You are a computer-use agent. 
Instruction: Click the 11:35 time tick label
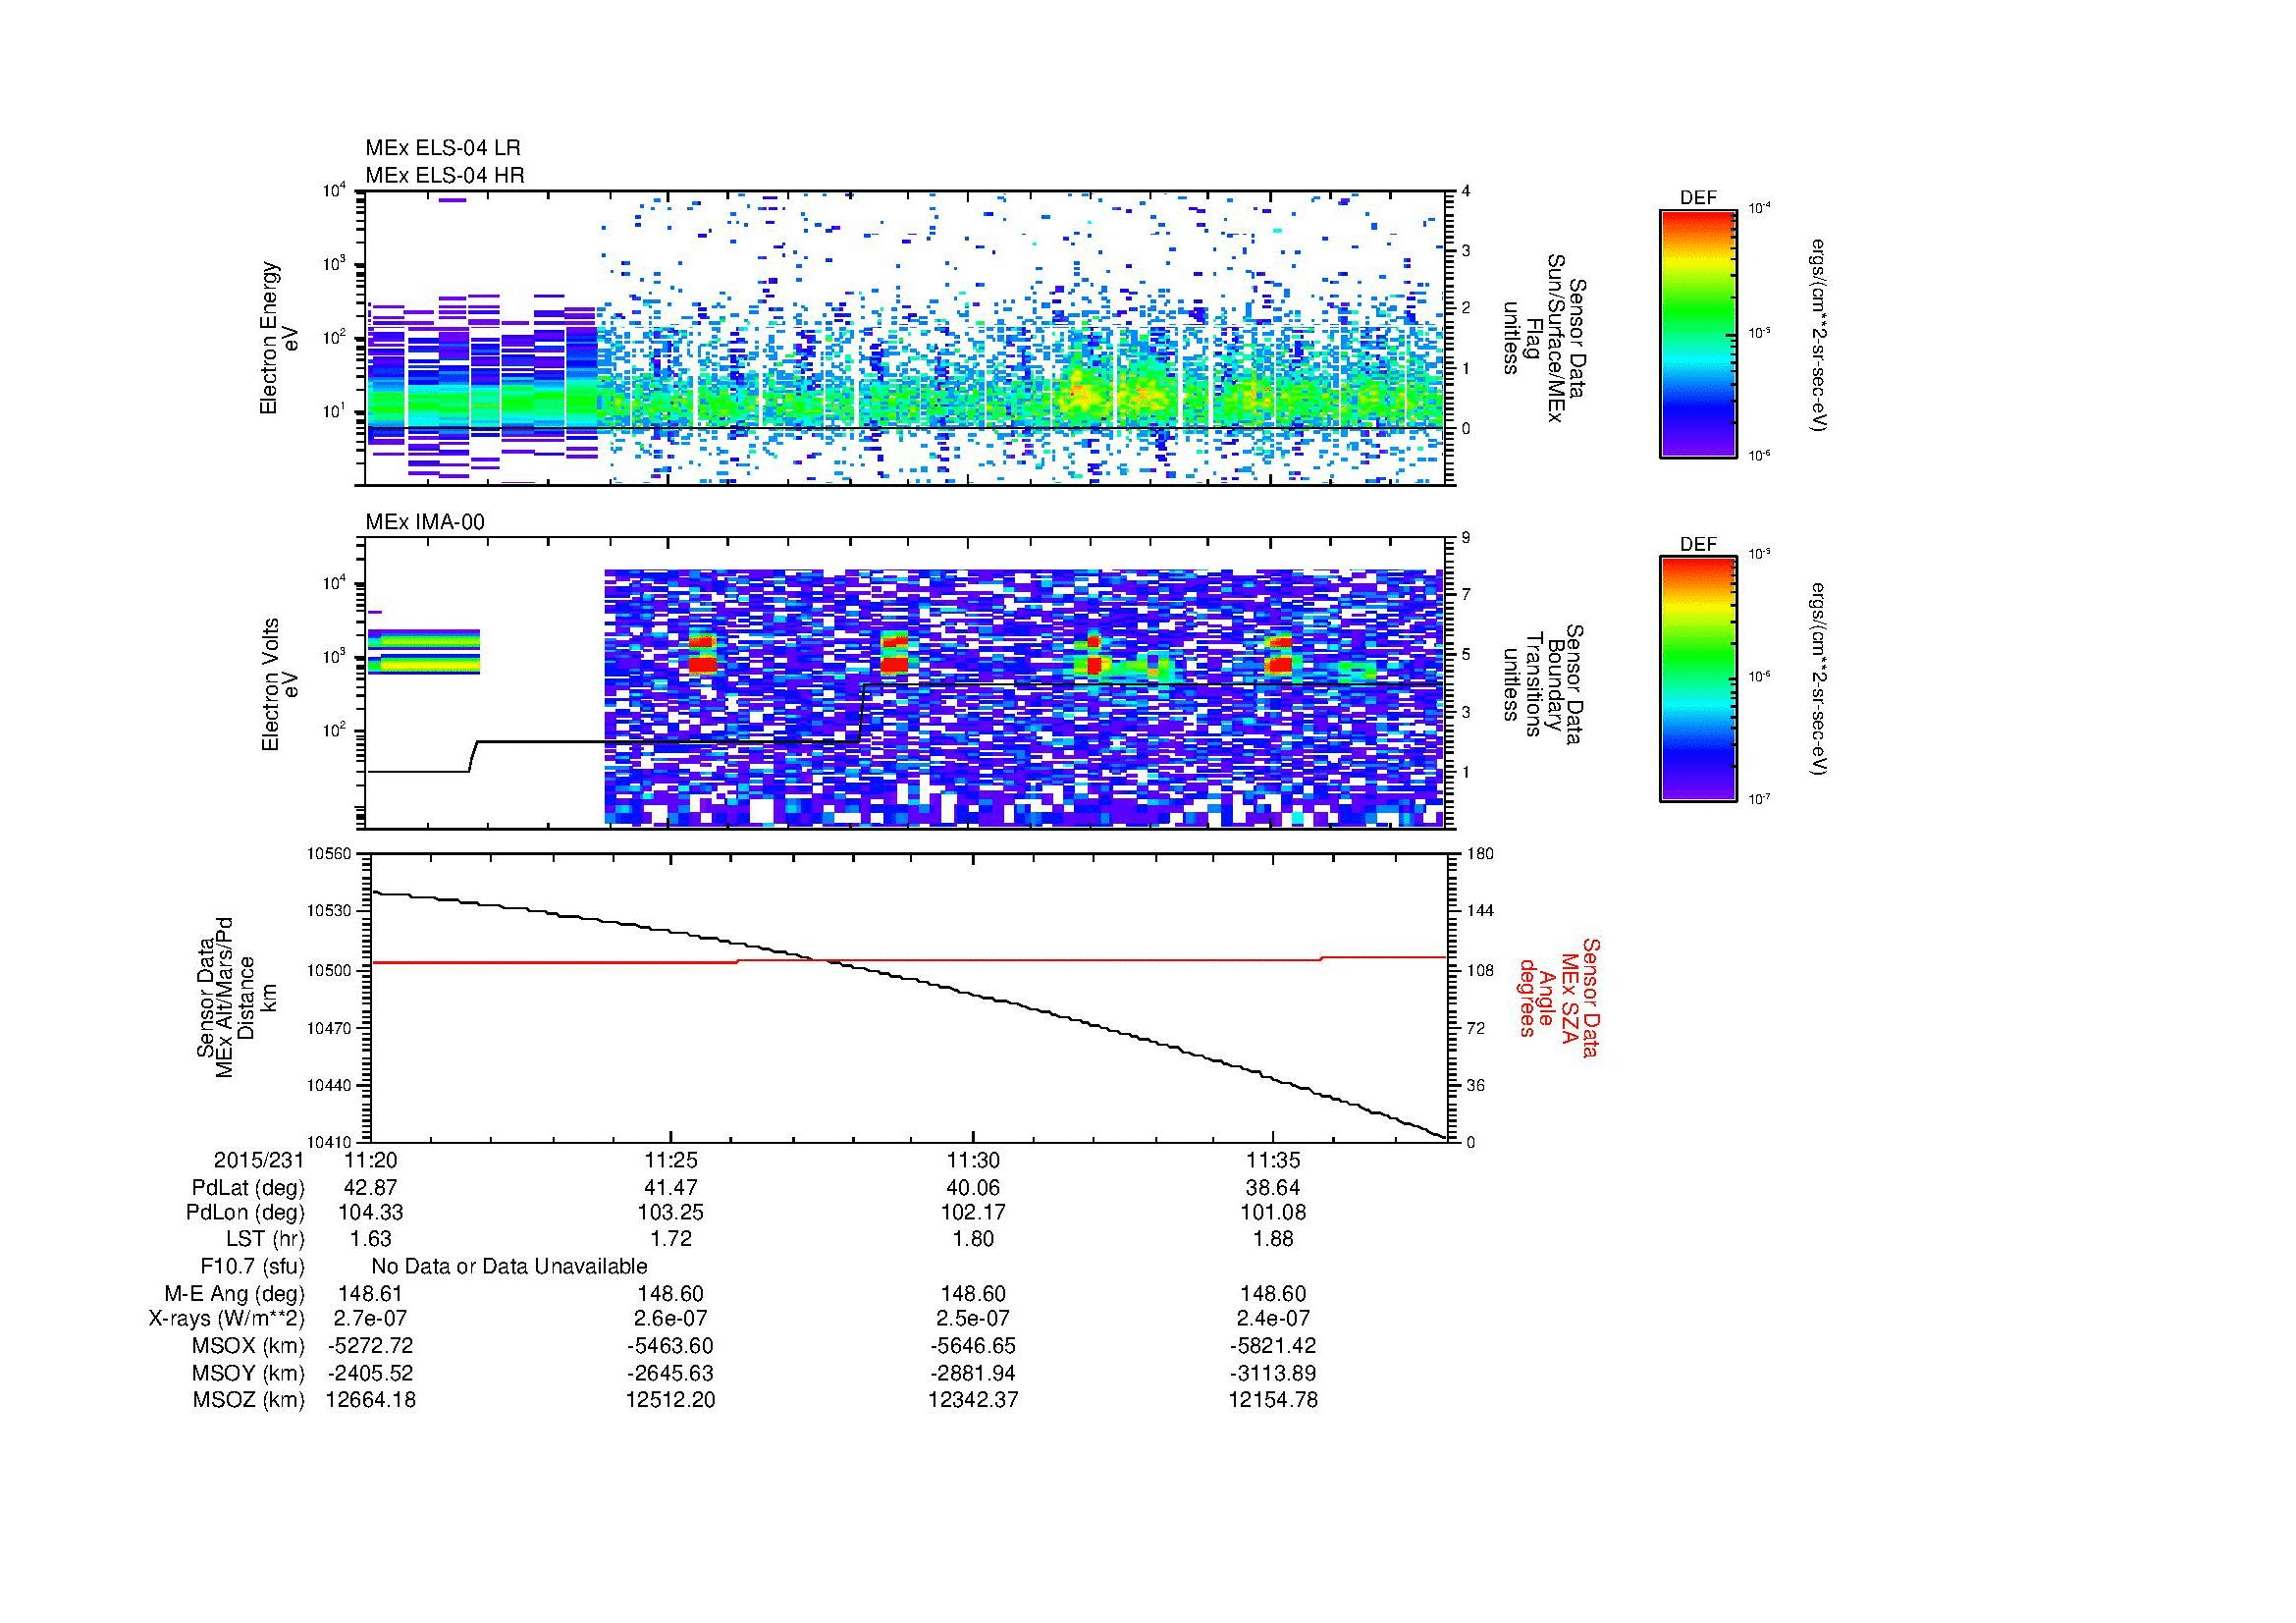1273,1161
